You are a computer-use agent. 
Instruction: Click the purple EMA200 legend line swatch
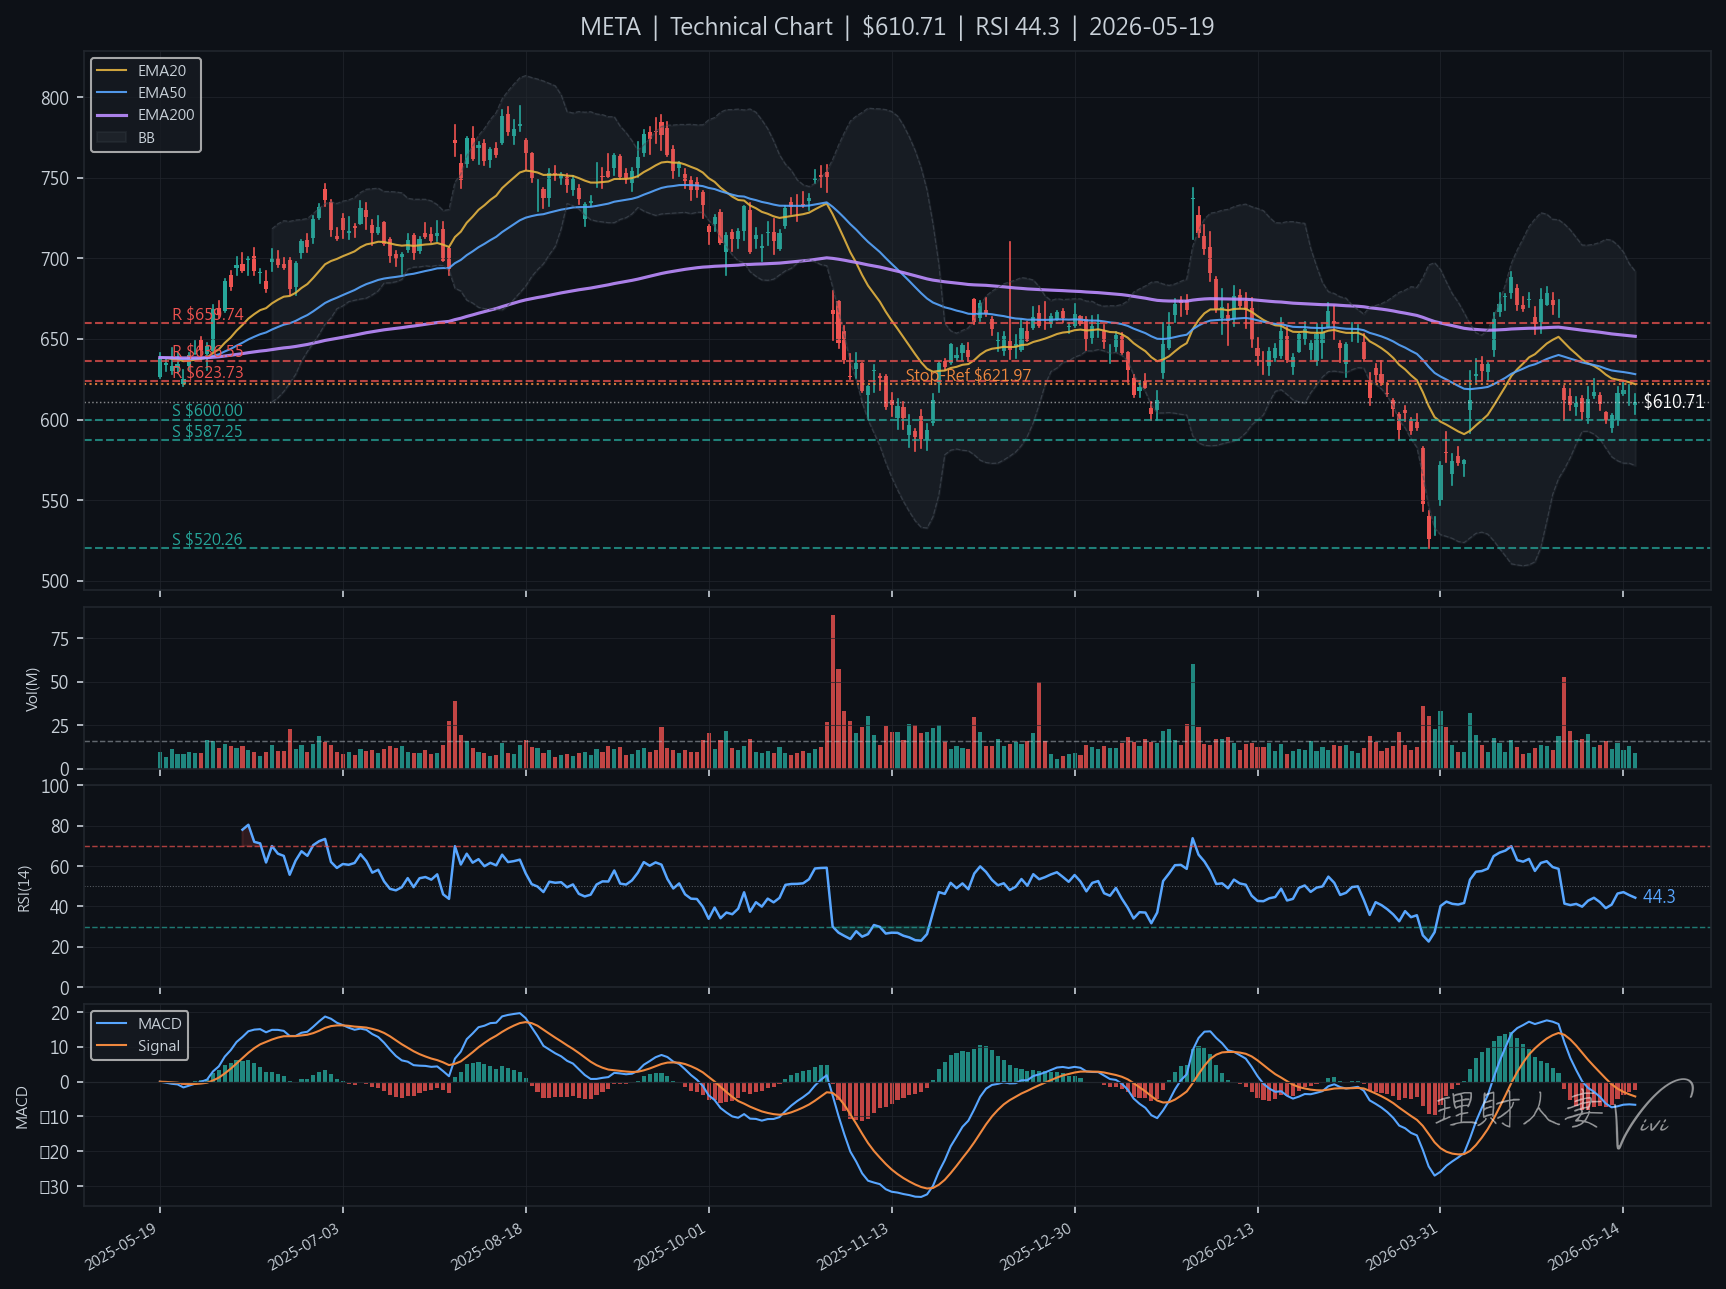pyautogui.click(x=112, y=115)
